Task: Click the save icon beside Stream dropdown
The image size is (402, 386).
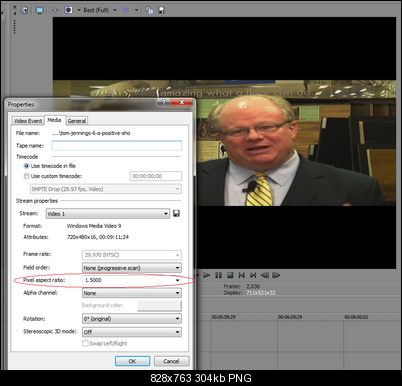Action: point(176,213)
